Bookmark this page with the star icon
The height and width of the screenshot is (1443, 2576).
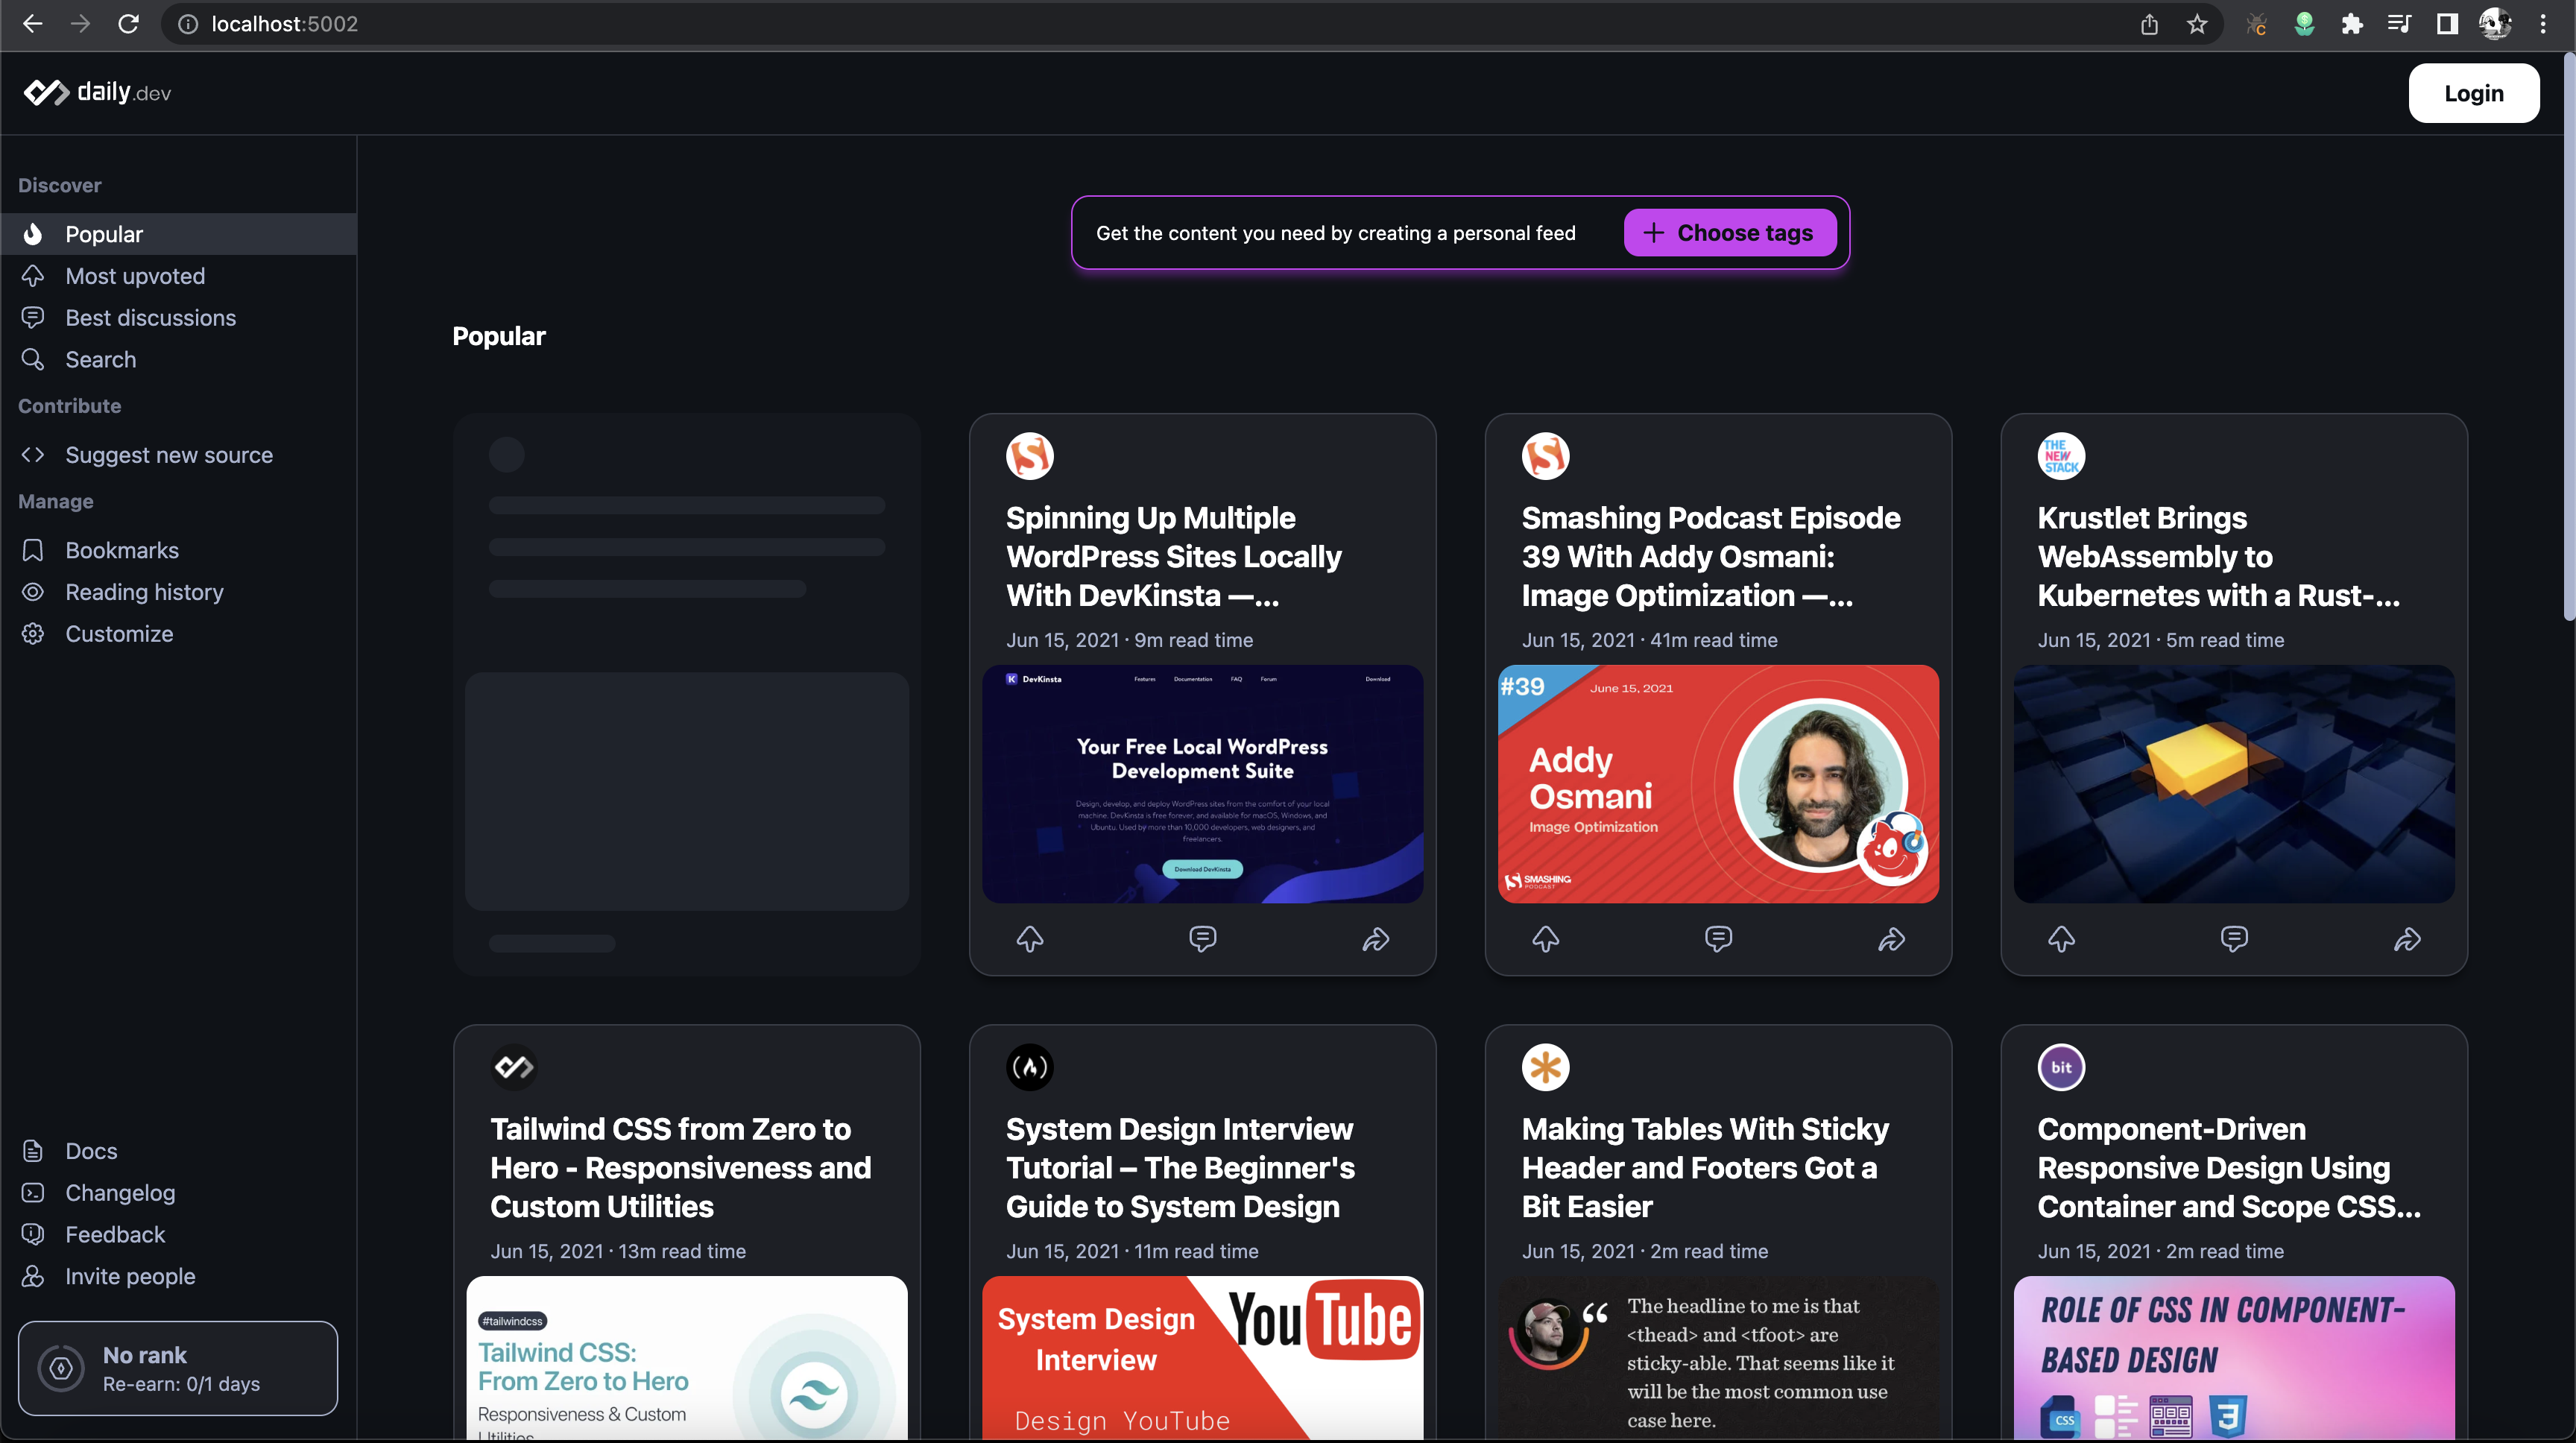point(2197,24)
